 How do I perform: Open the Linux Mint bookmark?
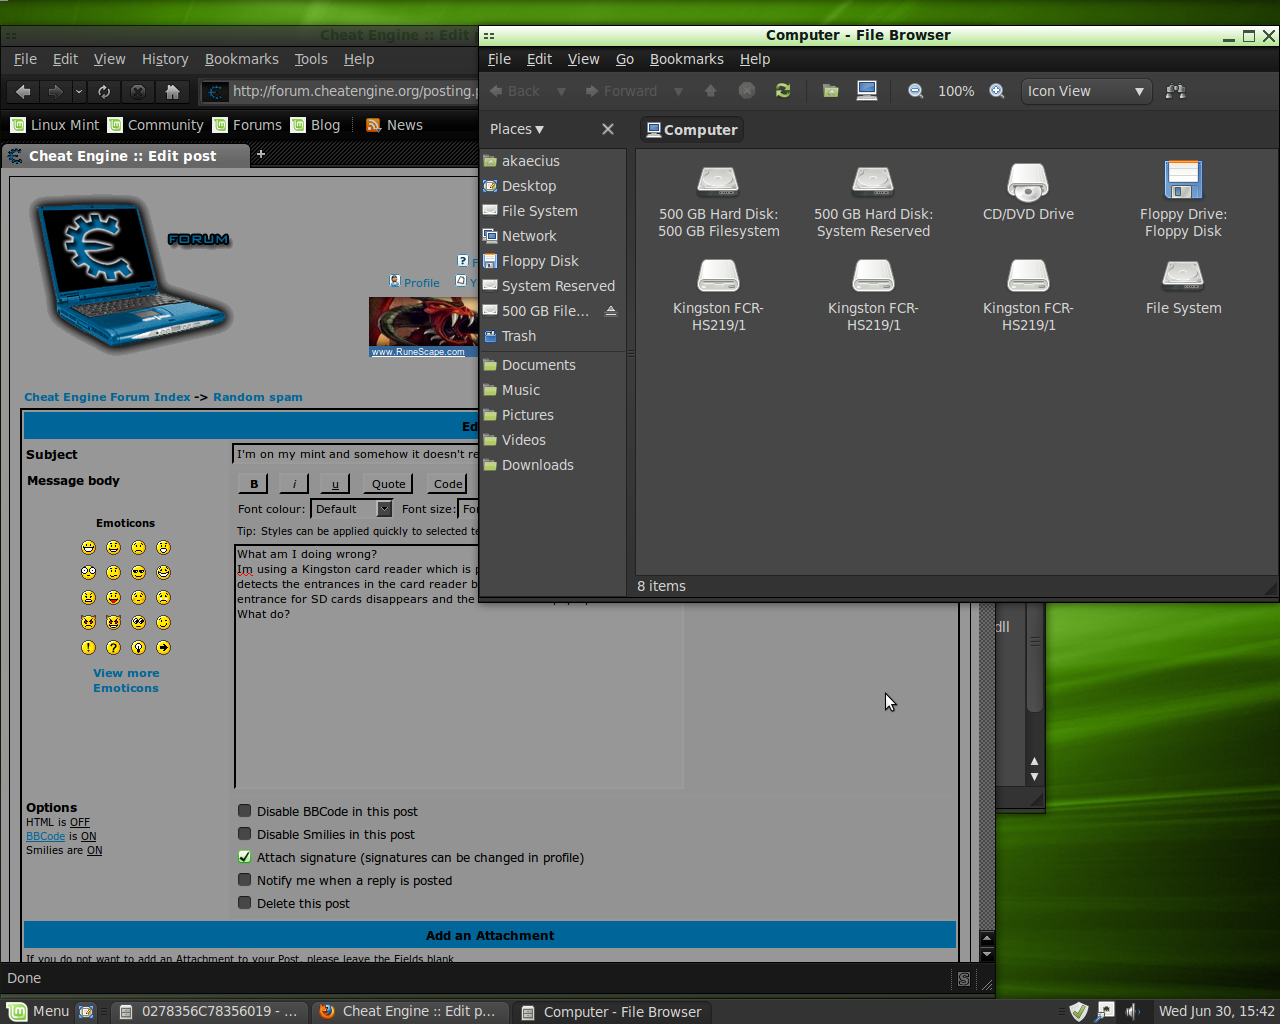point(55,125)
